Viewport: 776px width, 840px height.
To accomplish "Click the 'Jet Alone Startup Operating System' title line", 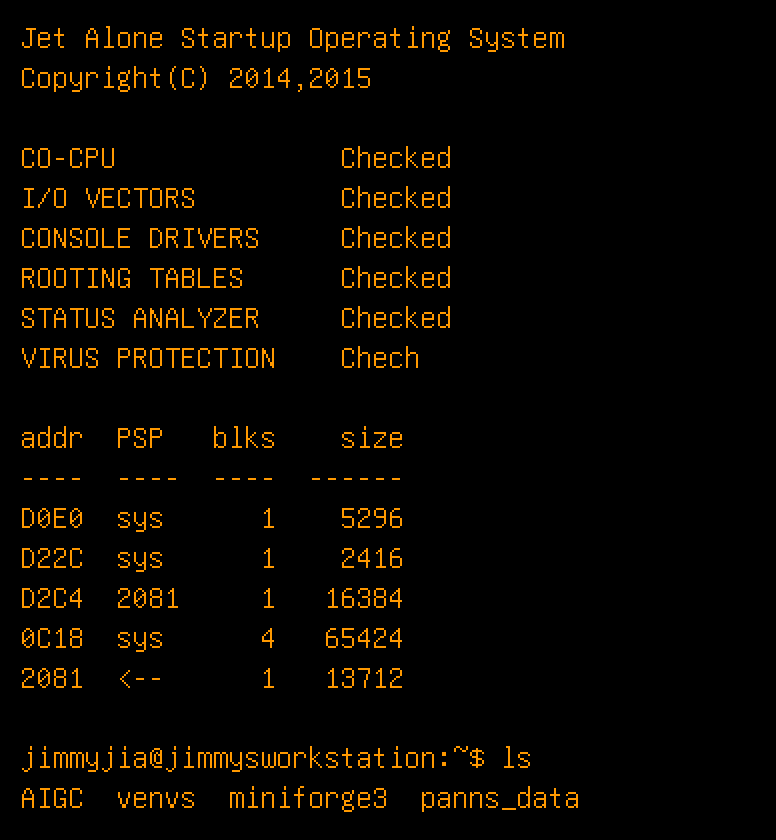I will [293, 39].
